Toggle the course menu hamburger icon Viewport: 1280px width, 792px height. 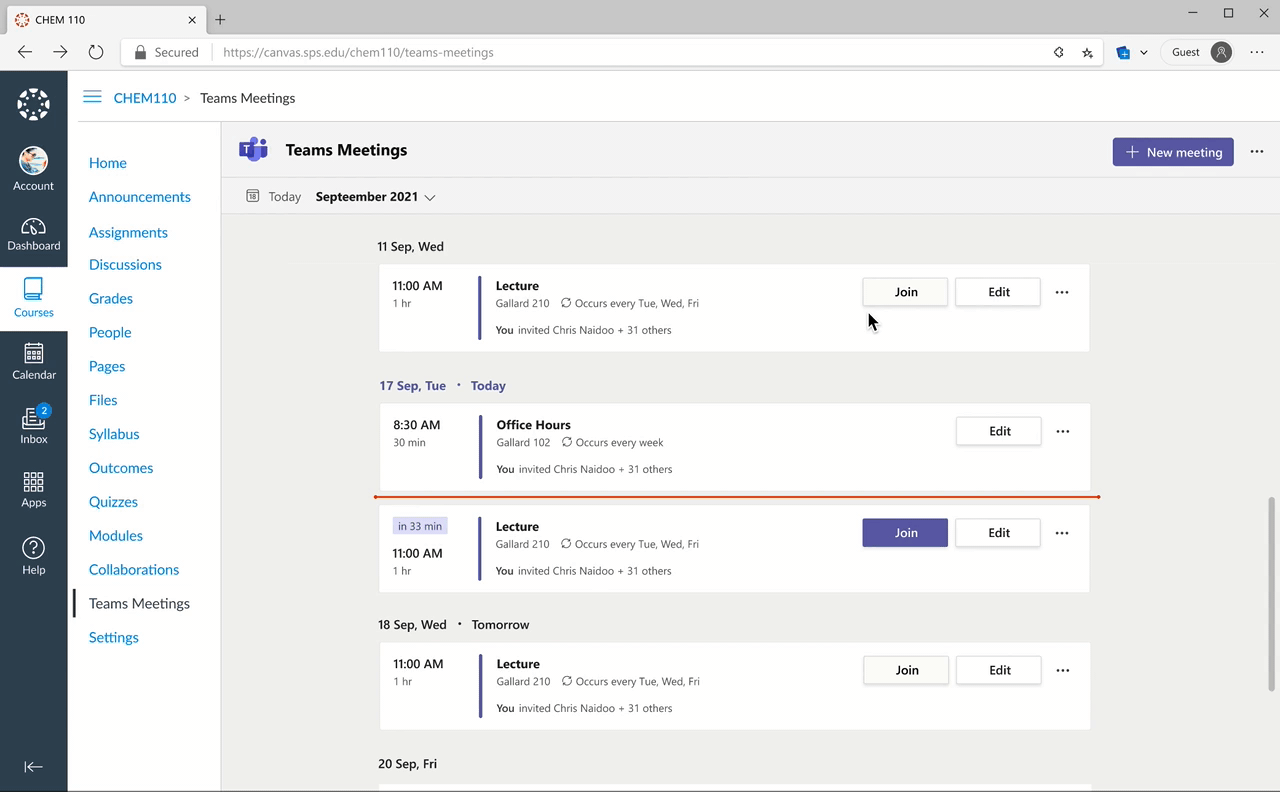pyautogui.click(x=92, y=97)
